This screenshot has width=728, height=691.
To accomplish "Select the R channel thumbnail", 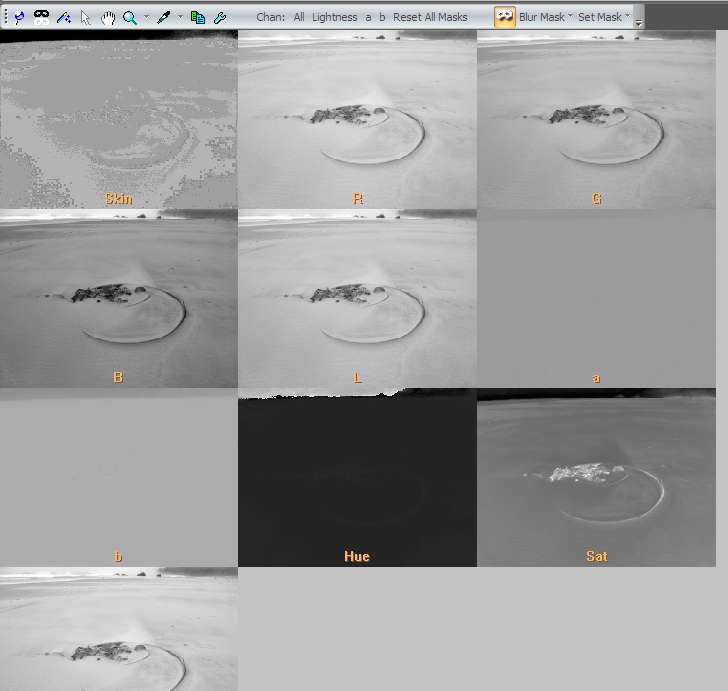I will point(358,119).
